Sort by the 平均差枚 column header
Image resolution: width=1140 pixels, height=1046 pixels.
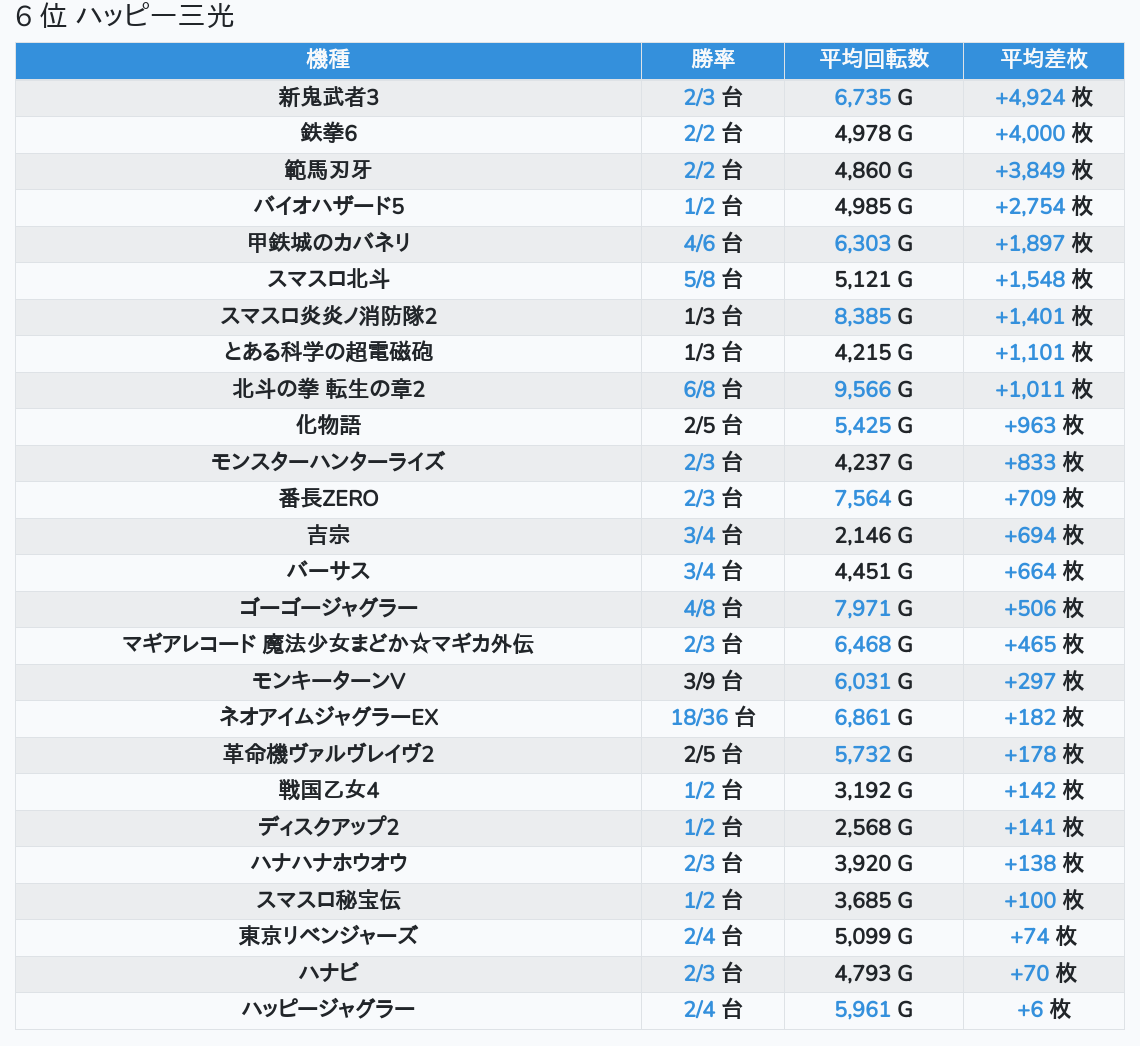[1043, 59]
